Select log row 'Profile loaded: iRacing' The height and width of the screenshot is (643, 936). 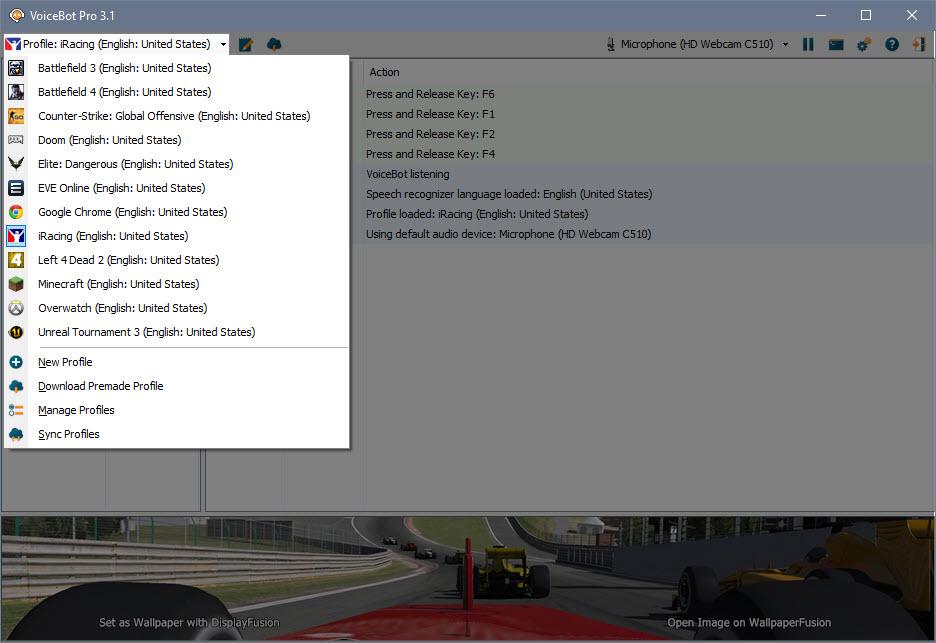click(647, 214)
